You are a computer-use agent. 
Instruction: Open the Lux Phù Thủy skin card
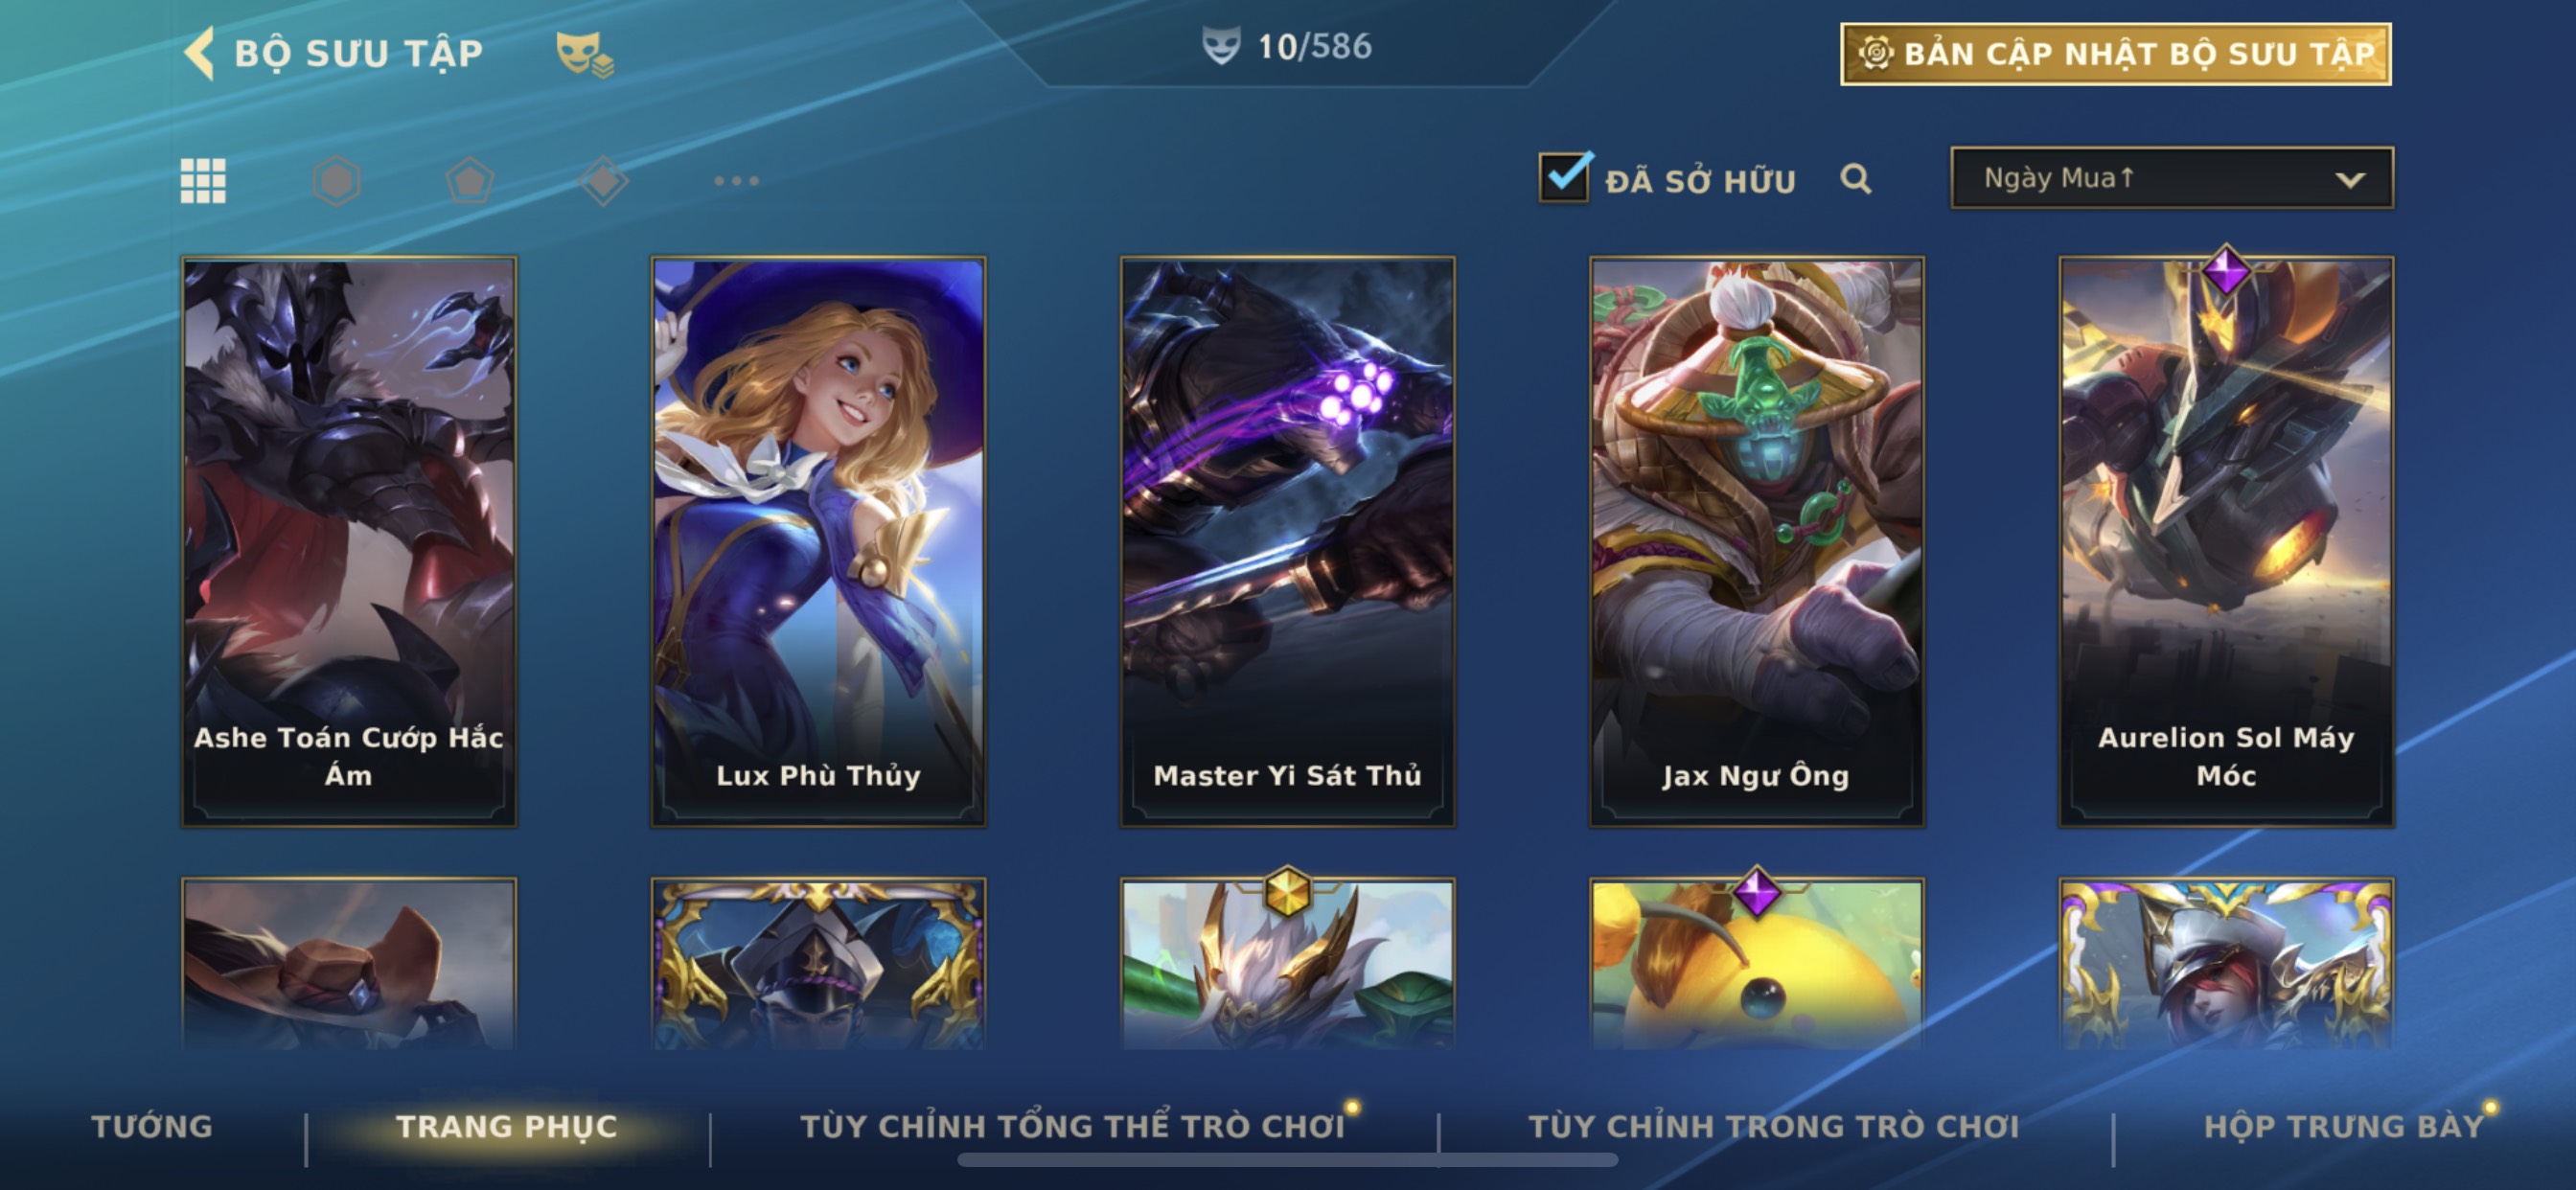point(818,541)
